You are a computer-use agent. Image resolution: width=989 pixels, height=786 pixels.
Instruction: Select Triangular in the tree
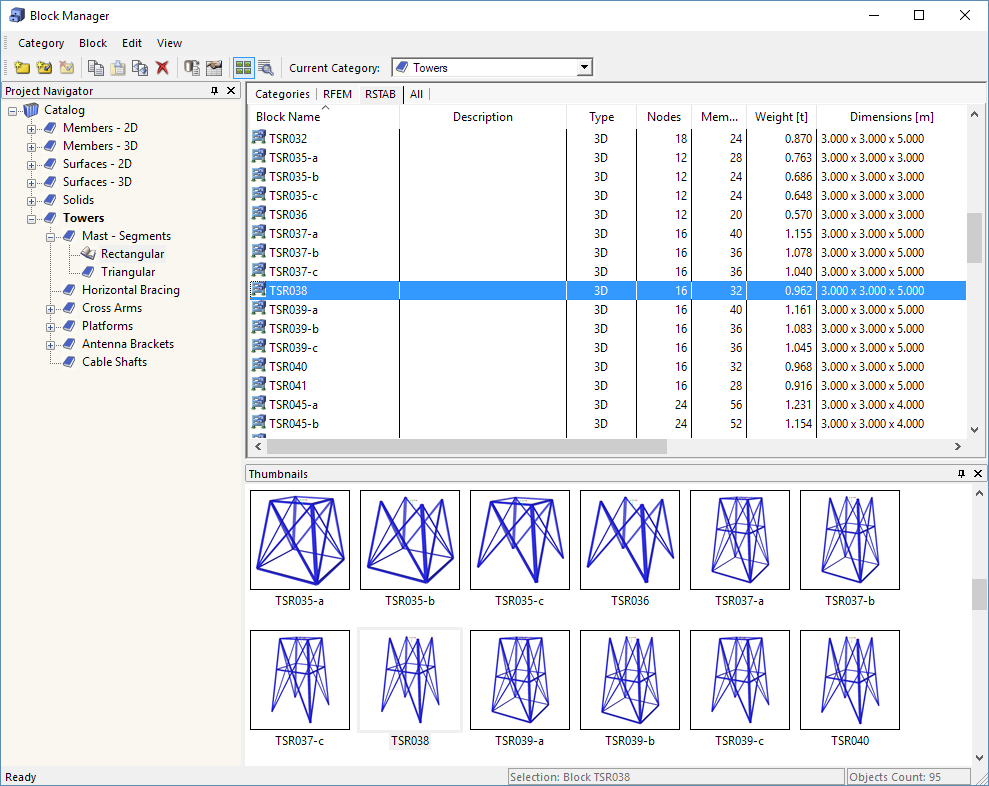coord(127,272)
